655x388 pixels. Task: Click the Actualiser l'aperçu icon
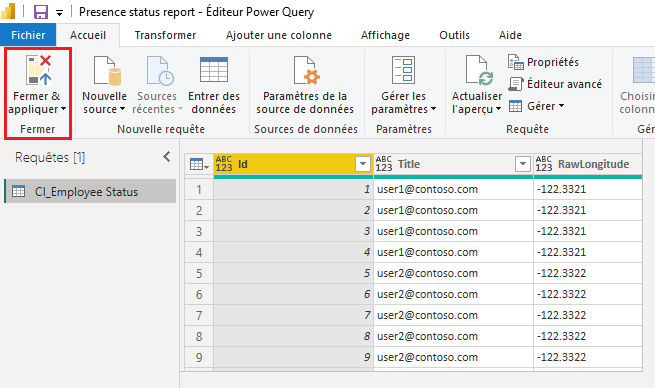coord(479,70)
